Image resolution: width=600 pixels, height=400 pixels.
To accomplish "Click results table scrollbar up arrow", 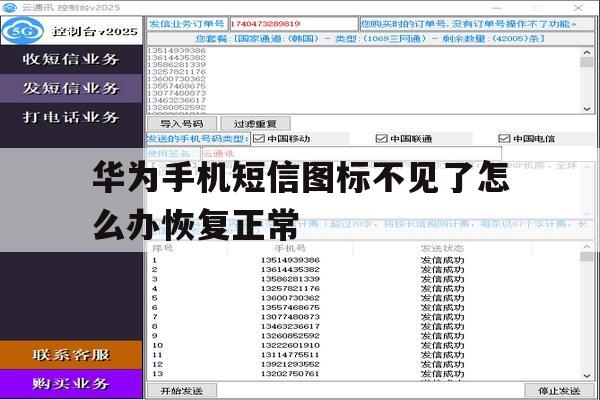I will click(587, 247).
